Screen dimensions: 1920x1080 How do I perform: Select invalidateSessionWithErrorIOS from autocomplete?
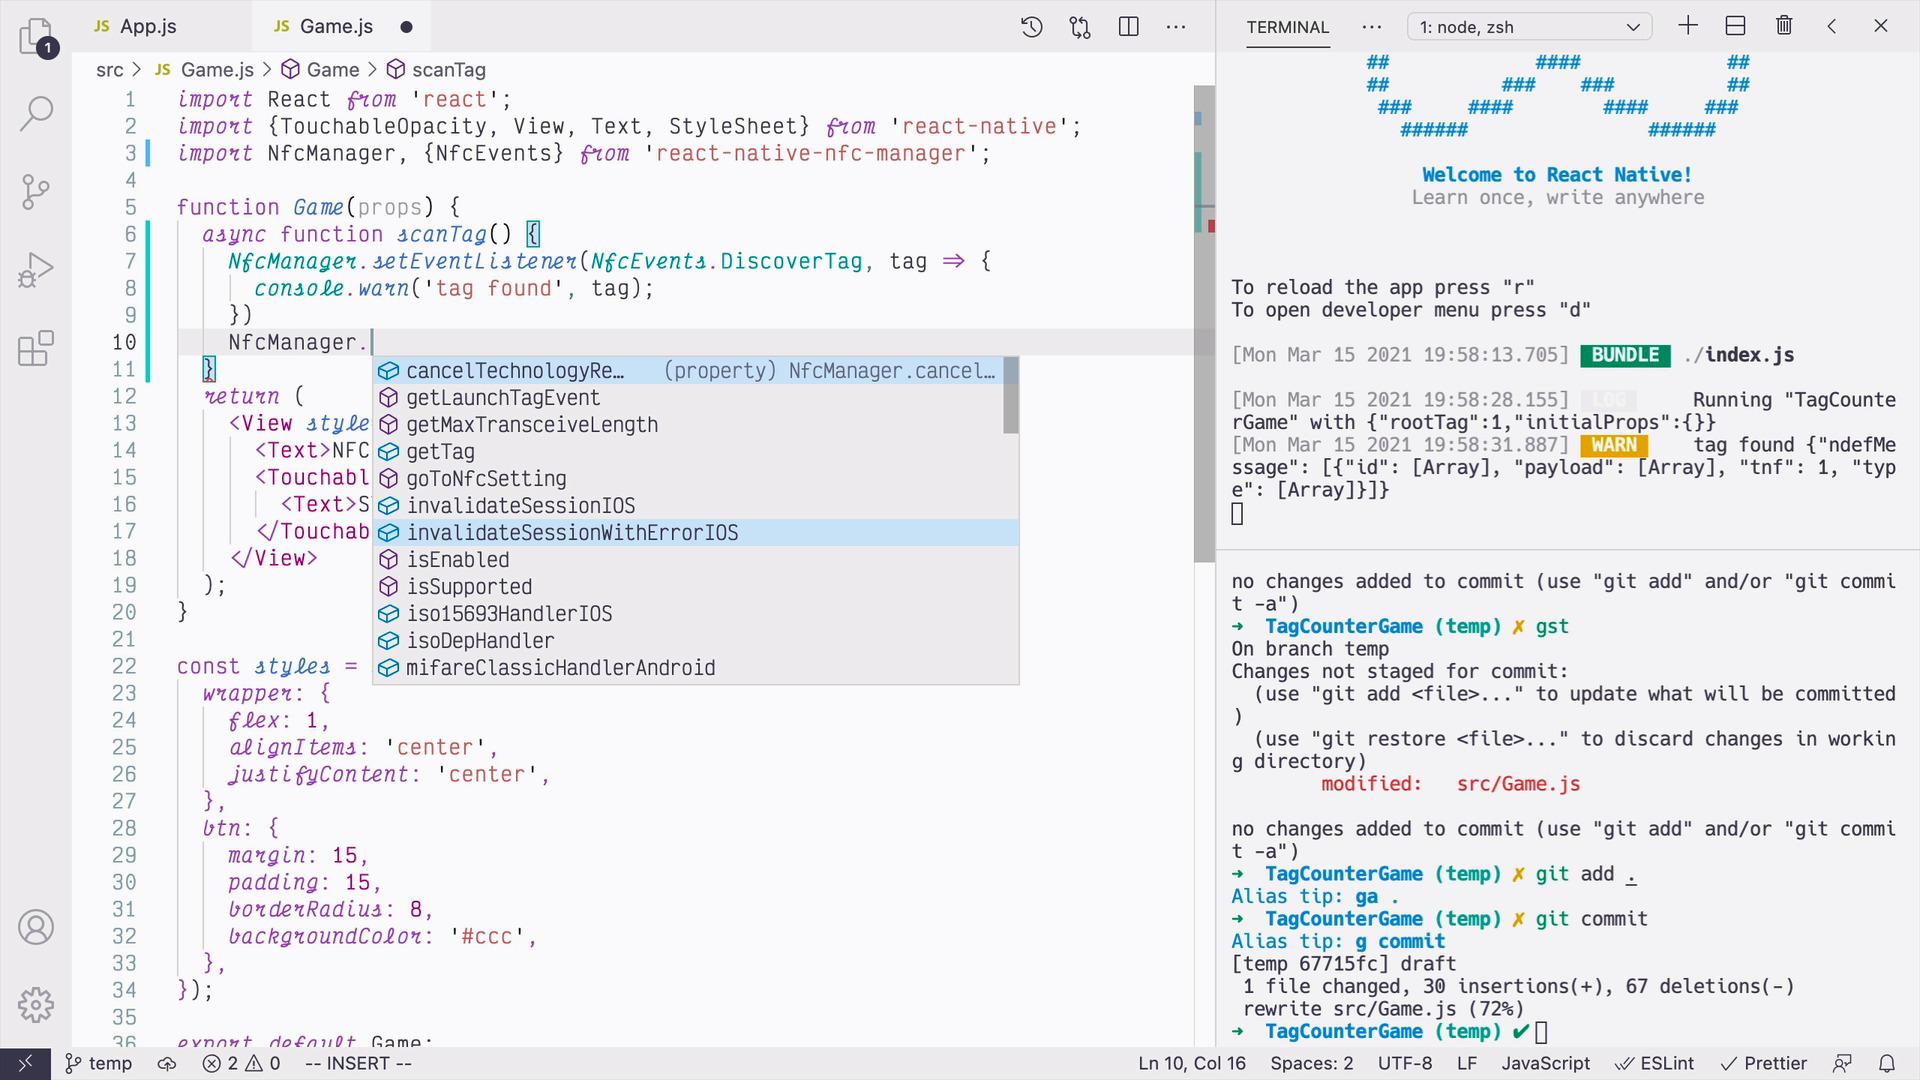575,534
